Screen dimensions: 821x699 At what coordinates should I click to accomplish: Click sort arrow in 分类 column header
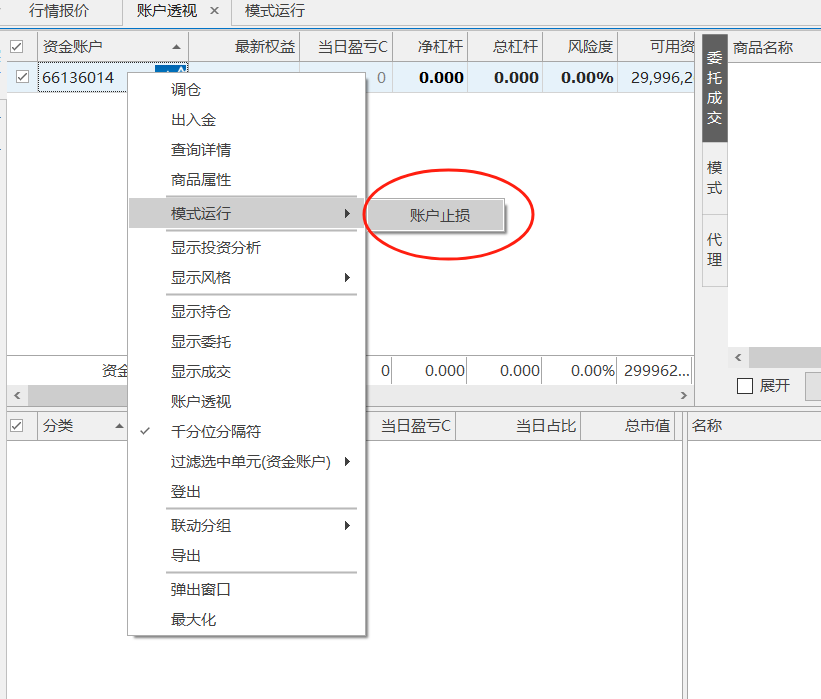point(119,426)
